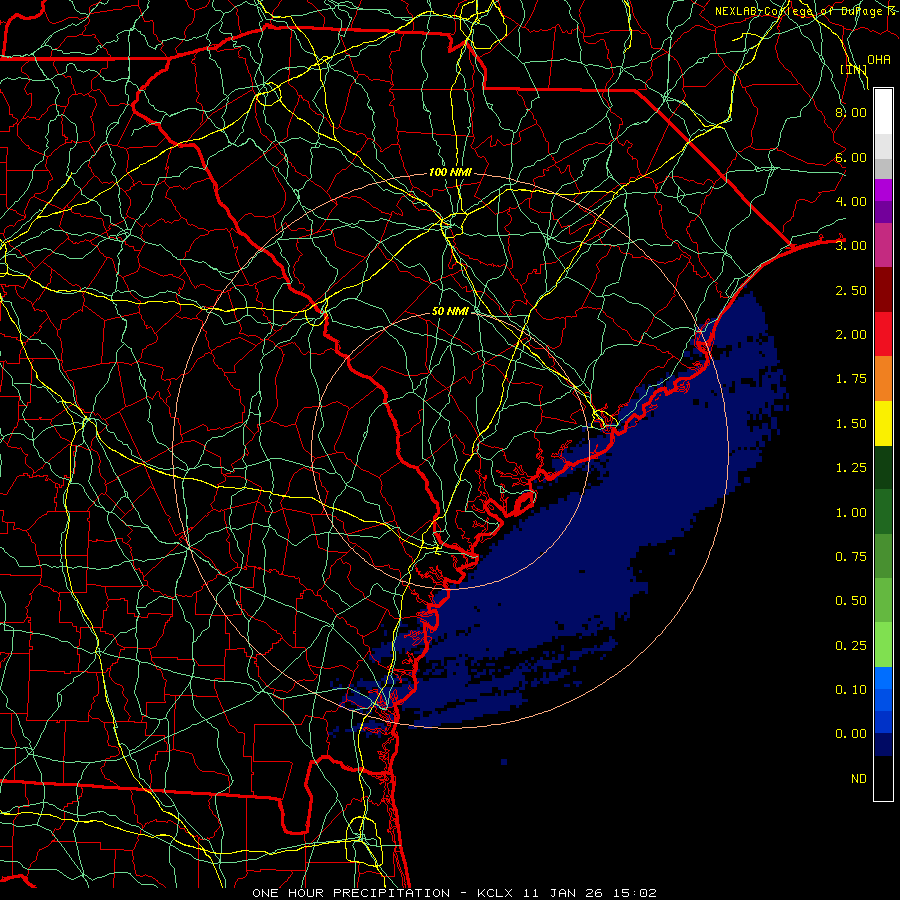This screenshot has height=900, width=900.
Task: Click the 50 NMI range ring label
Action: click(x=450, y=311)
